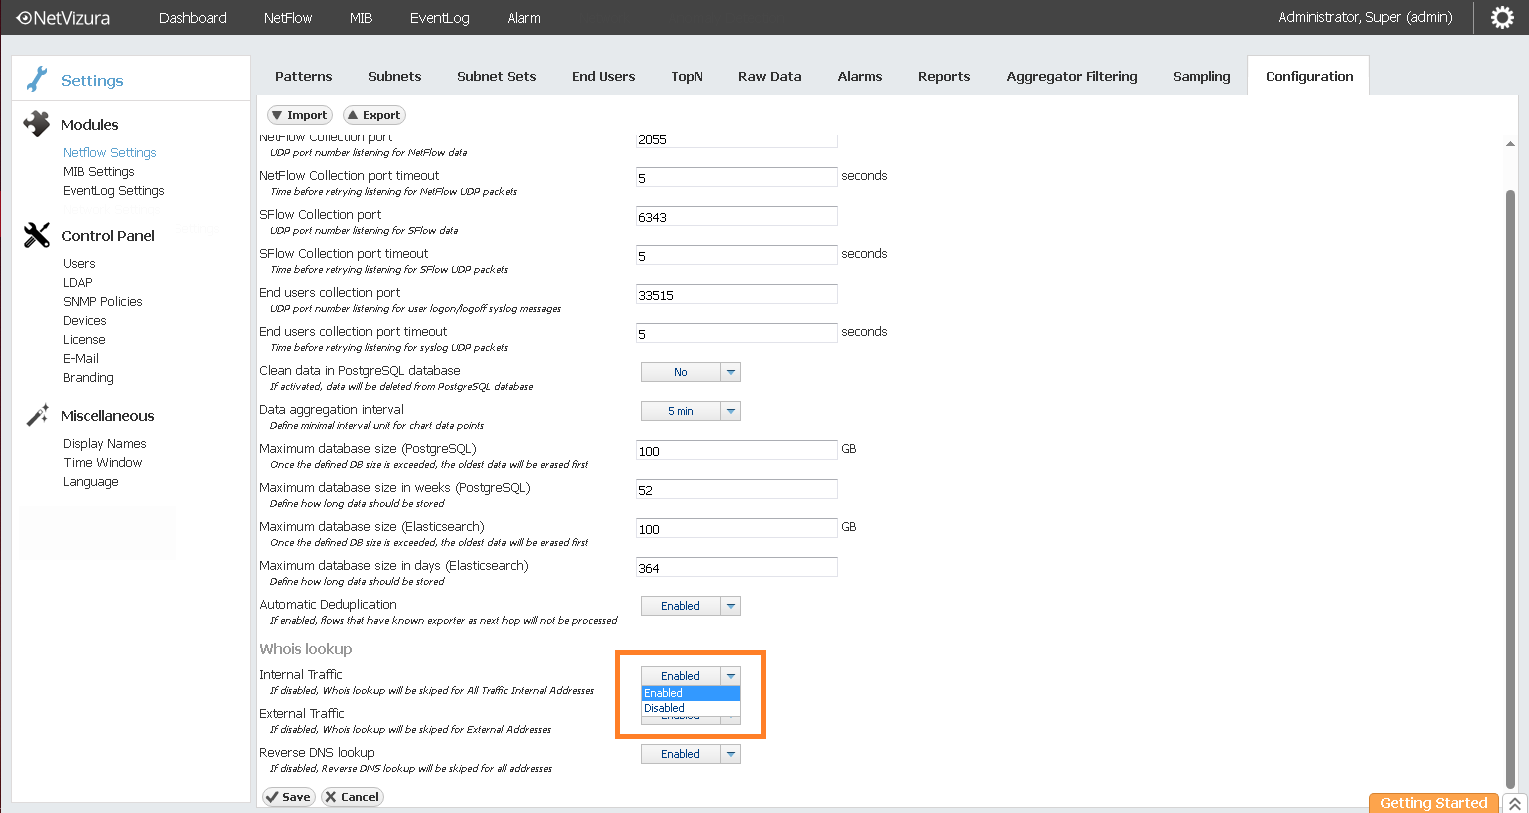Save the configuration changes
This screenshot has width=1529, height=813.
click(288, 797)
